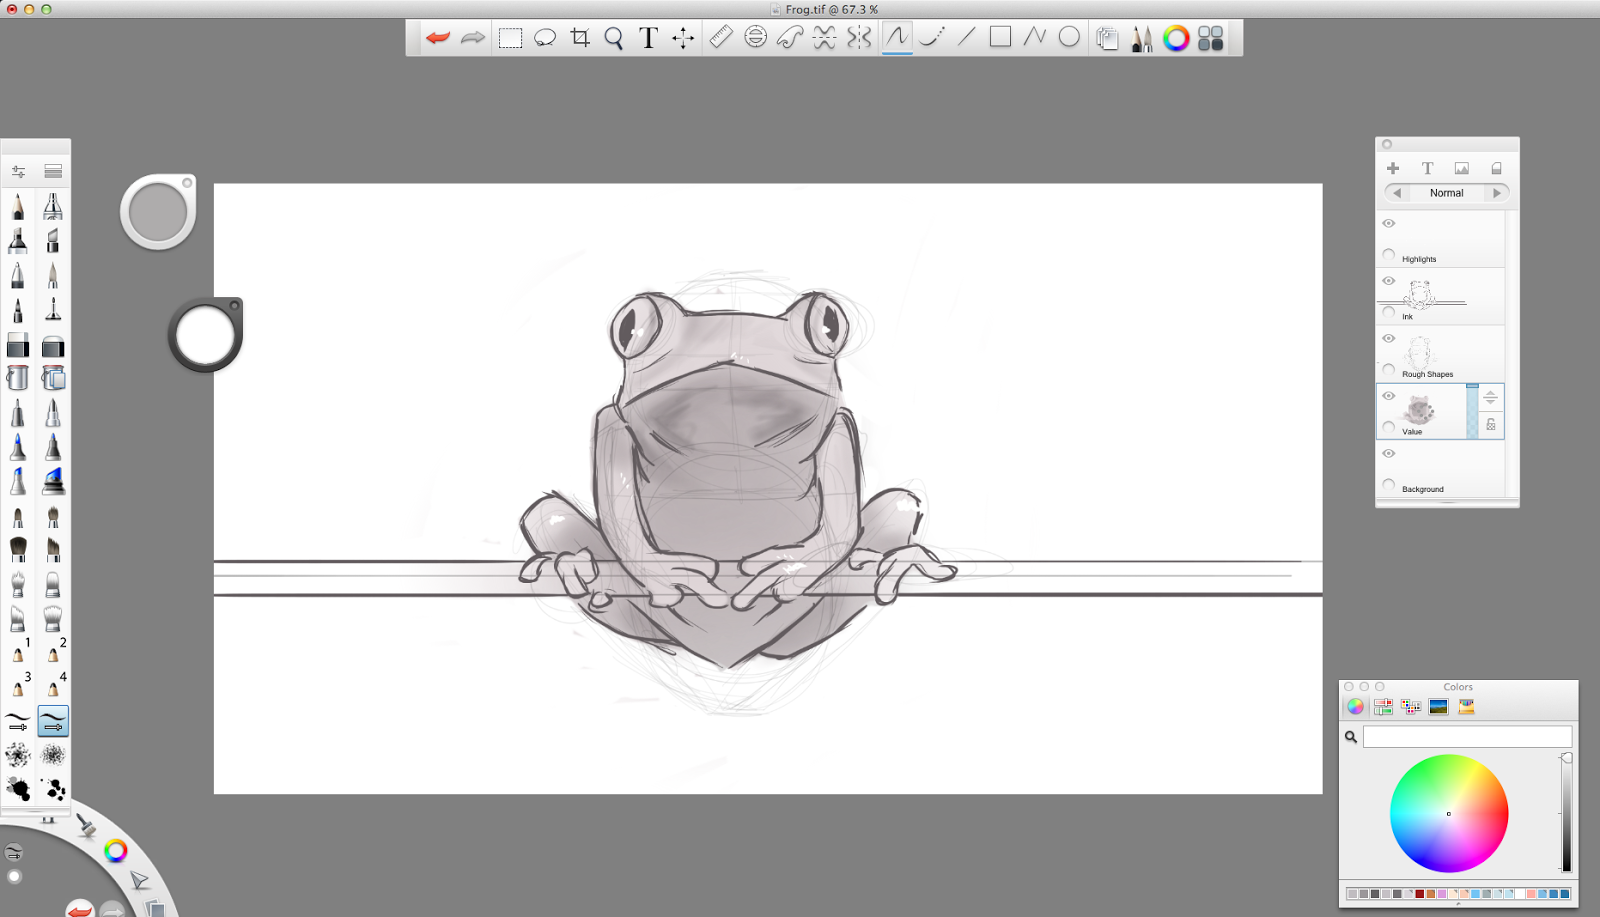1600x917 pixels.
Task: Select the highlighted smear brush in palette
Action: click(x=53, y=721)
